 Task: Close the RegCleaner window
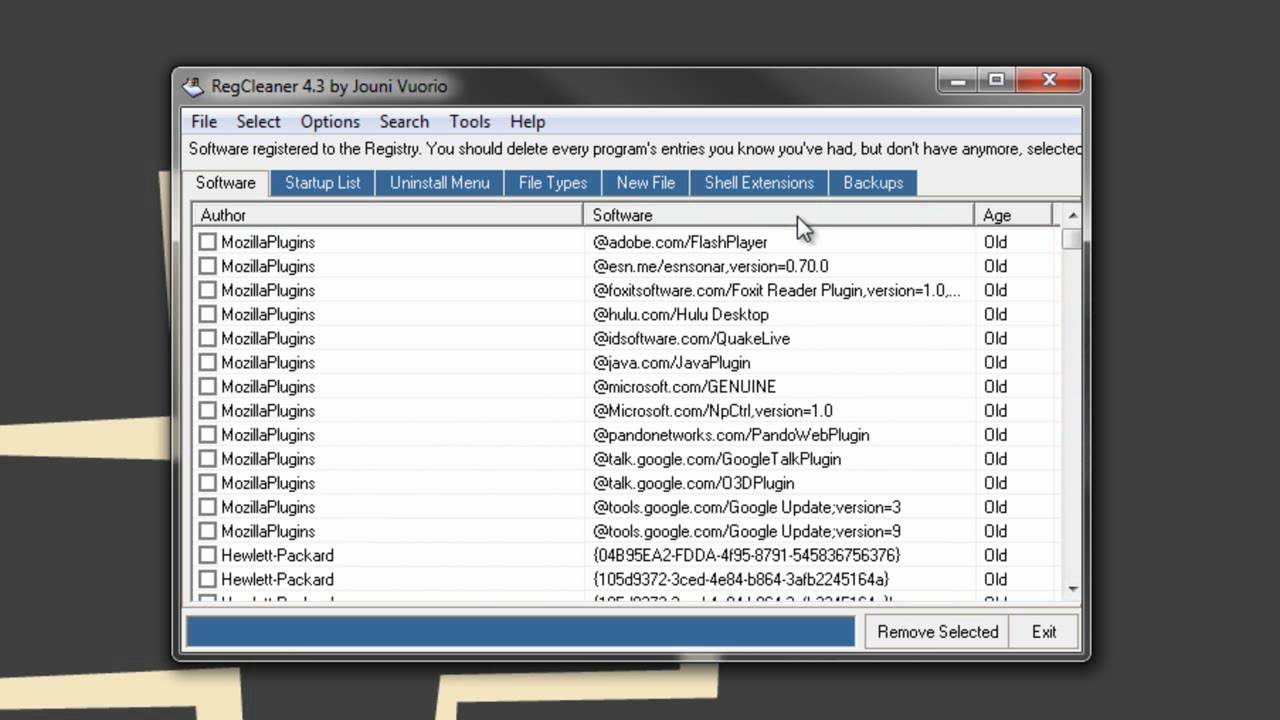click(x=1049, y=81)
